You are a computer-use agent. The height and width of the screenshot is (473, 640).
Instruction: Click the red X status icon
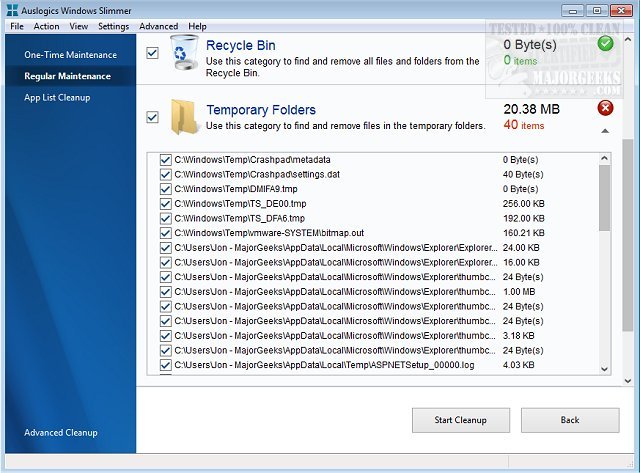click(x=605, y=108)
